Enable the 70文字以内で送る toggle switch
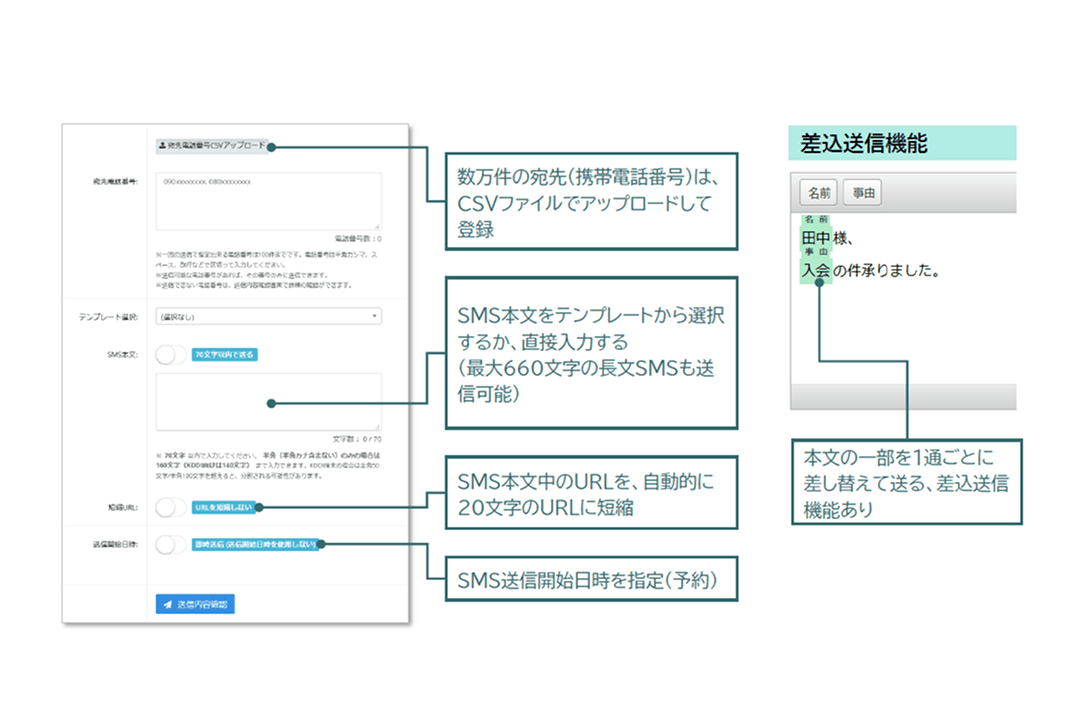The image size is (1080, 720). [170, 354]
